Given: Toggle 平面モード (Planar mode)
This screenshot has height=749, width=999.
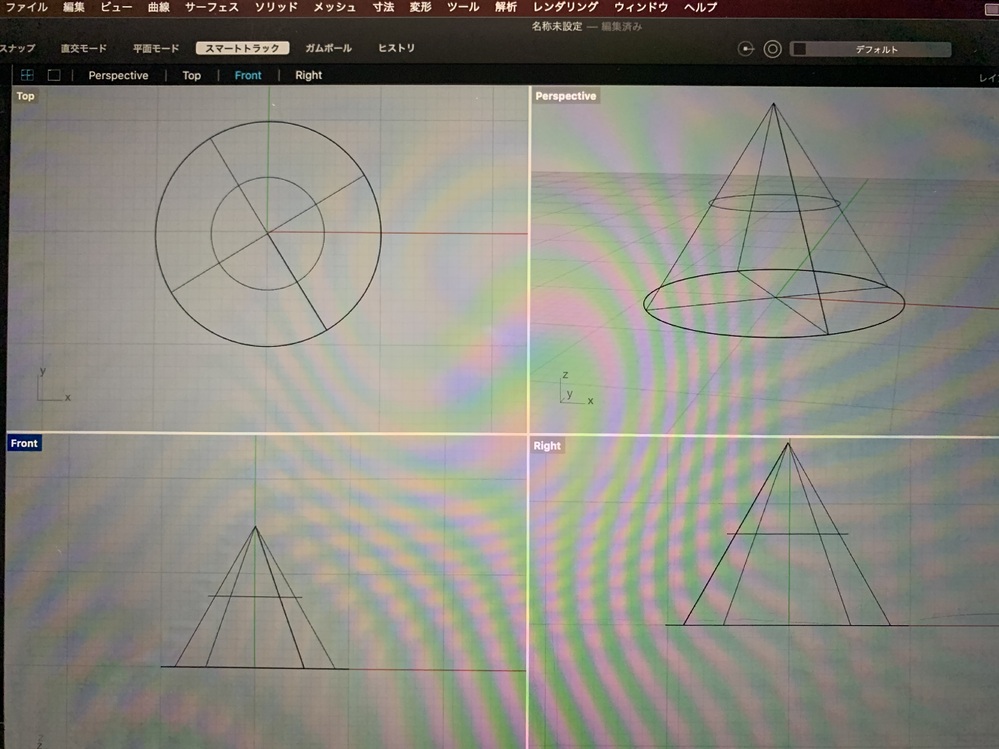Looking at the screenshot, I should [x=156, y=48].
